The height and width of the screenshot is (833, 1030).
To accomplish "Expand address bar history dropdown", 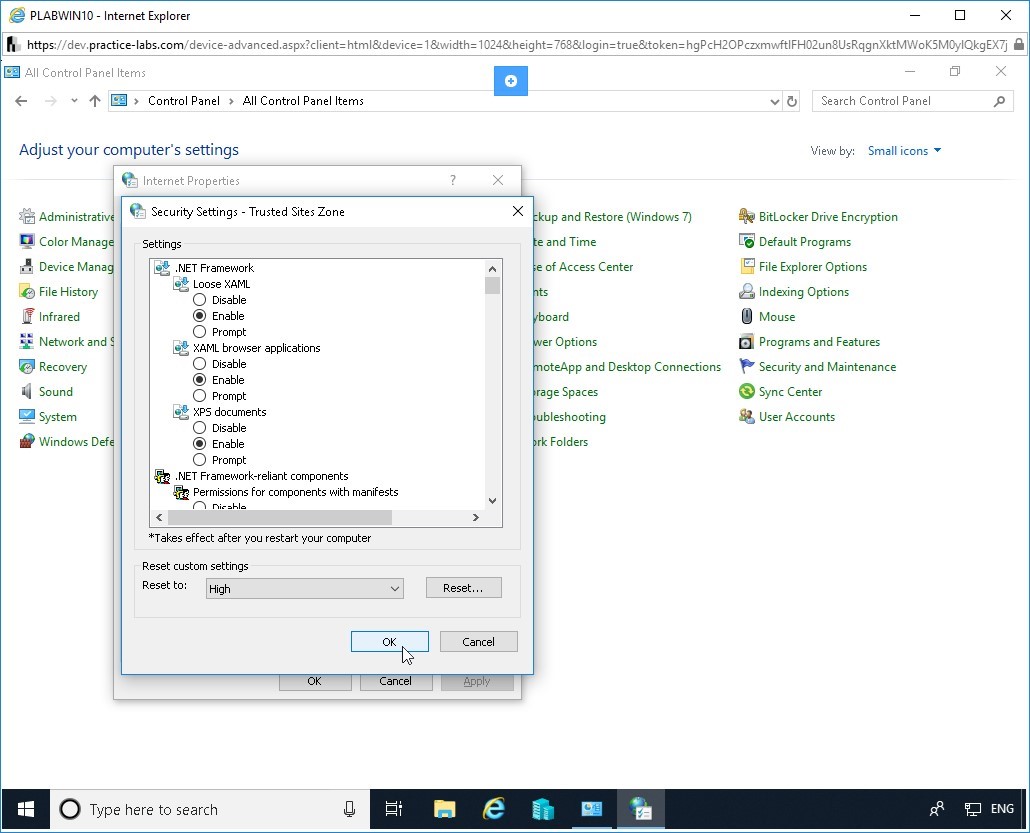I will 774,101.
